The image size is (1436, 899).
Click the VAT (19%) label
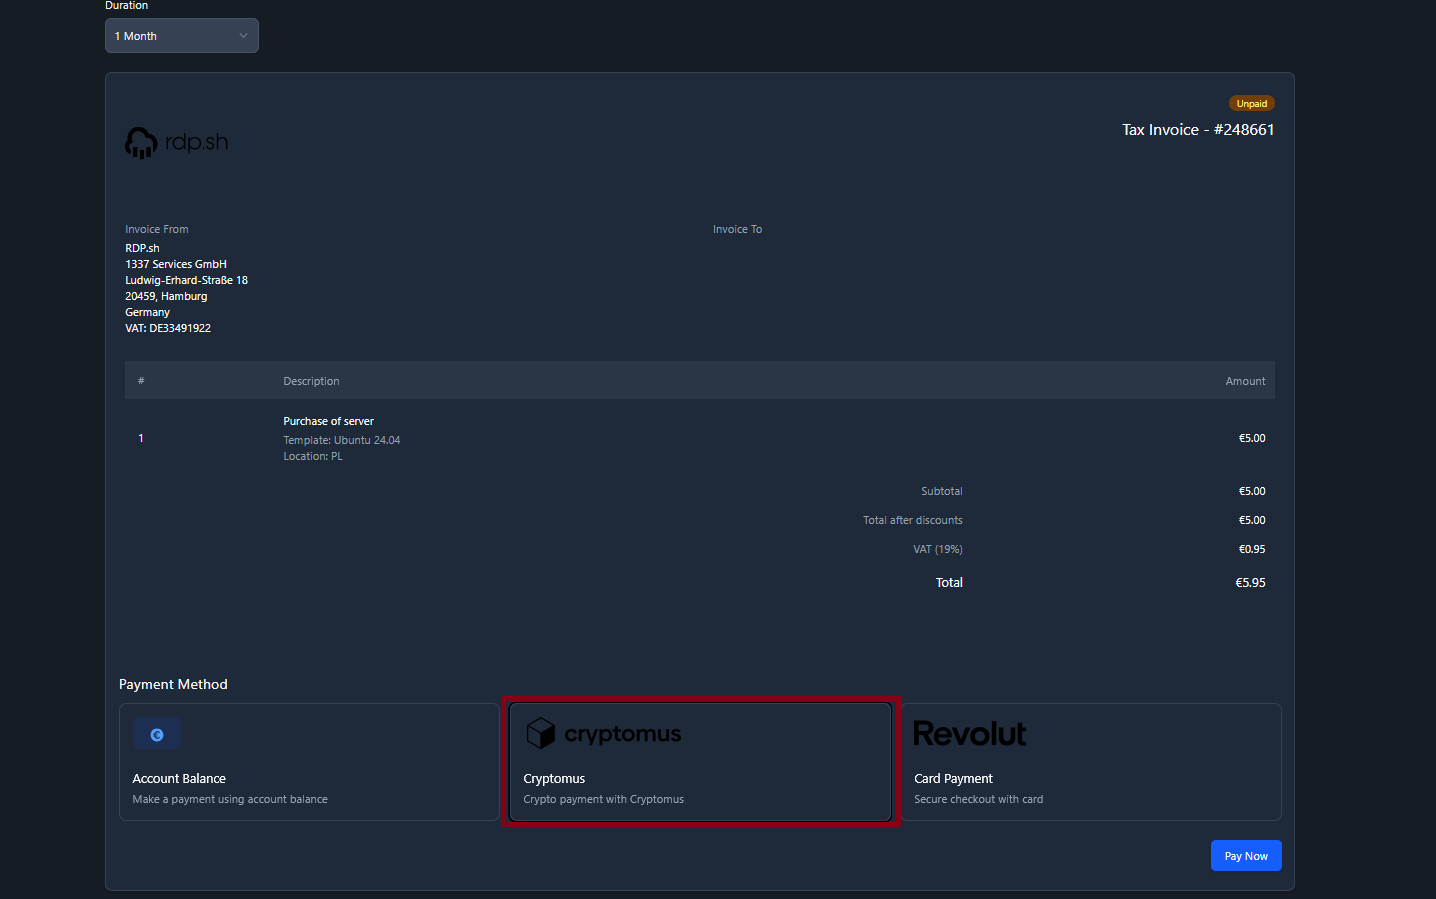(938, 549)
